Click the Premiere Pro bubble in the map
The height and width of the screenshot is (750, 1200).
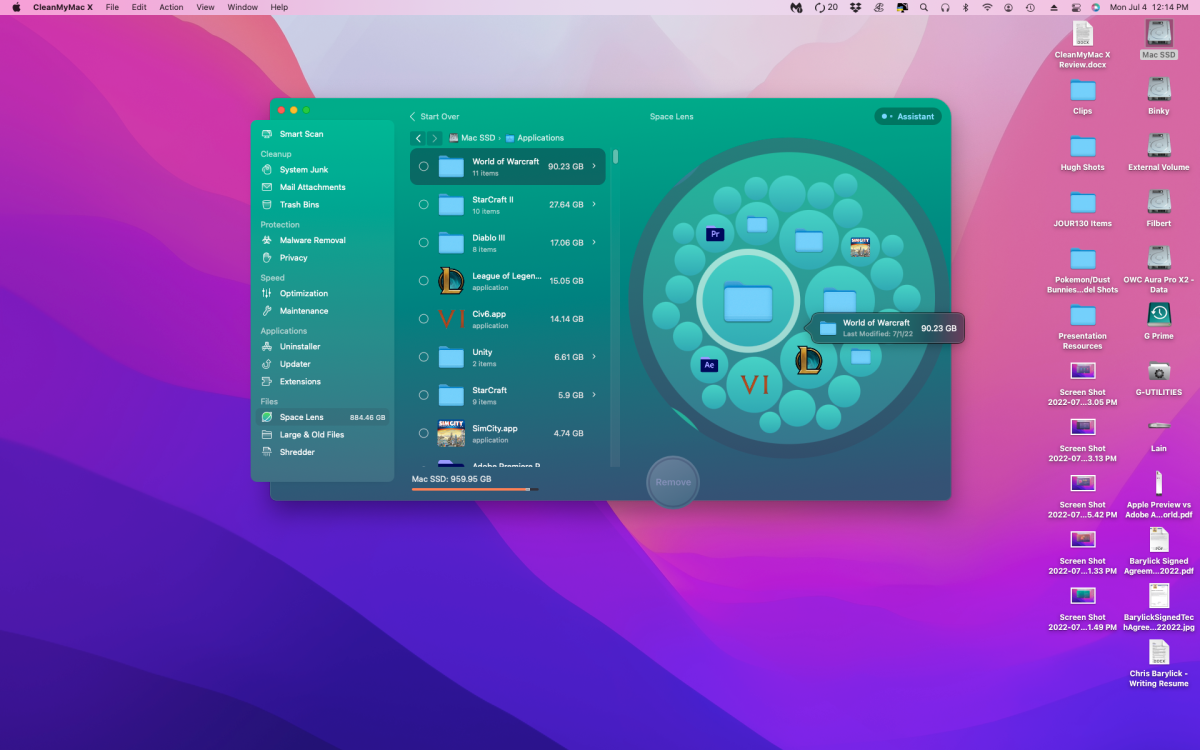715,234
